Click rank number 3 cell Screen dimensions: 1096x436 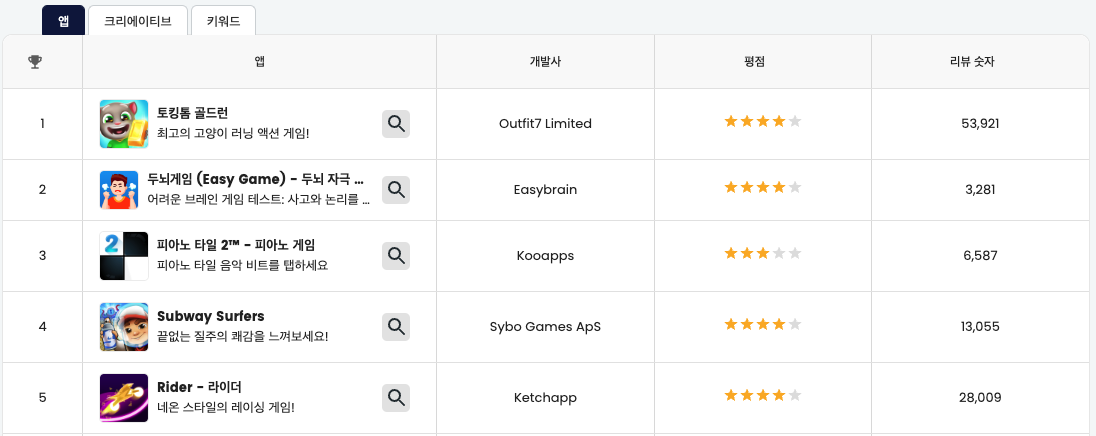42,256
